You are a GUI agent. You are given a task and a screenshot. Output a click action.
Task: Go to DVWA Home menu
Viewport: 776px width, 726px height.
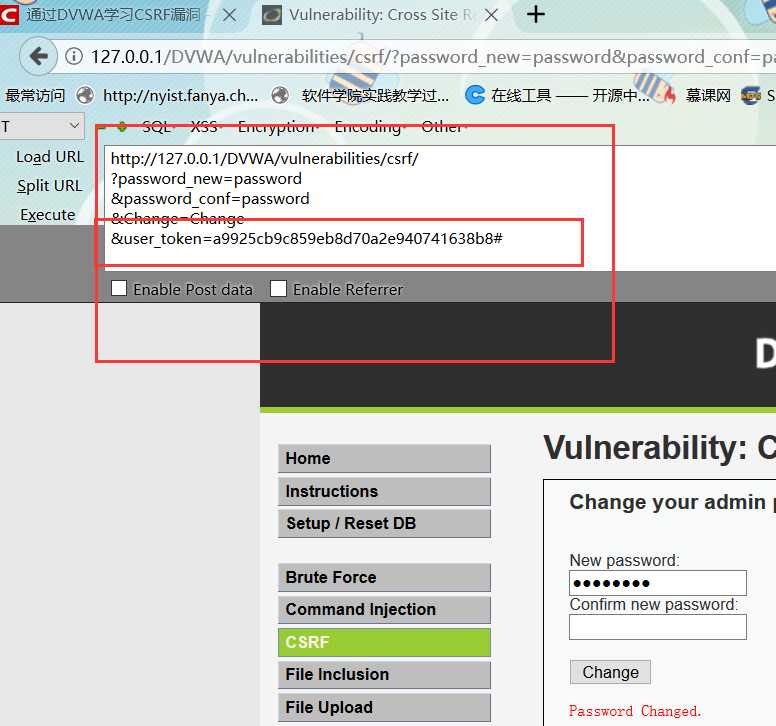click(x=384, y=458)
